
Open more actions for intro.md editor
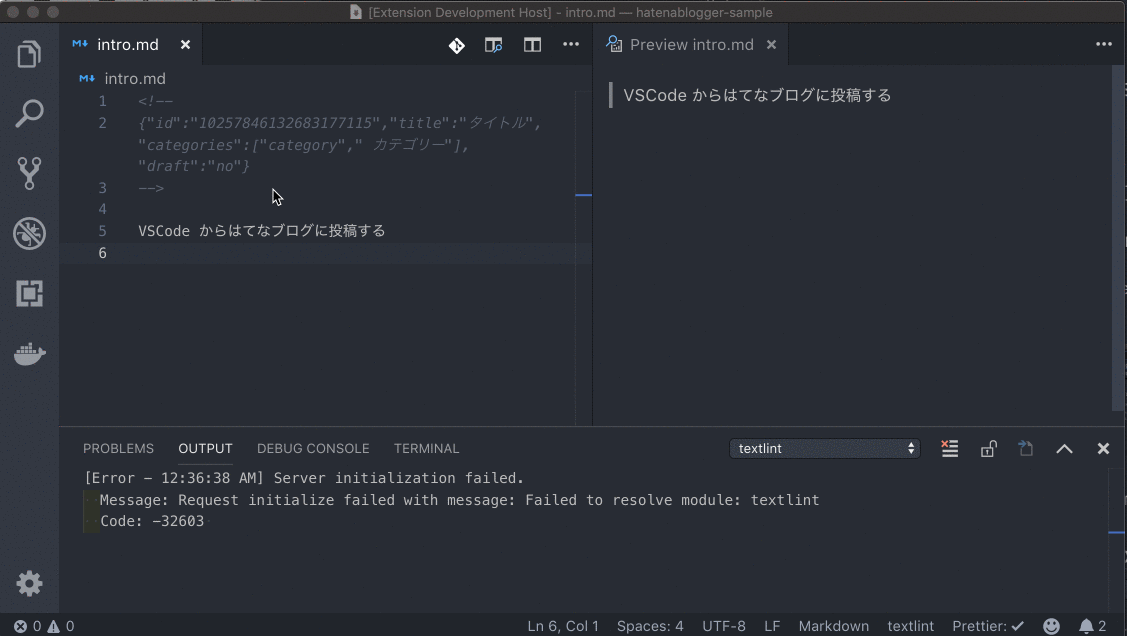point(571,45)
